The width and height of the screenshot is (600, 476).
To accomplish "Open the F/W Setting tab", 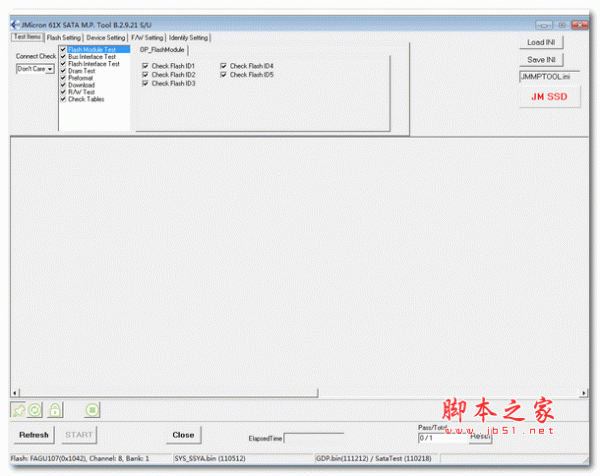I will pyautogui.click(x=147, y=37).
